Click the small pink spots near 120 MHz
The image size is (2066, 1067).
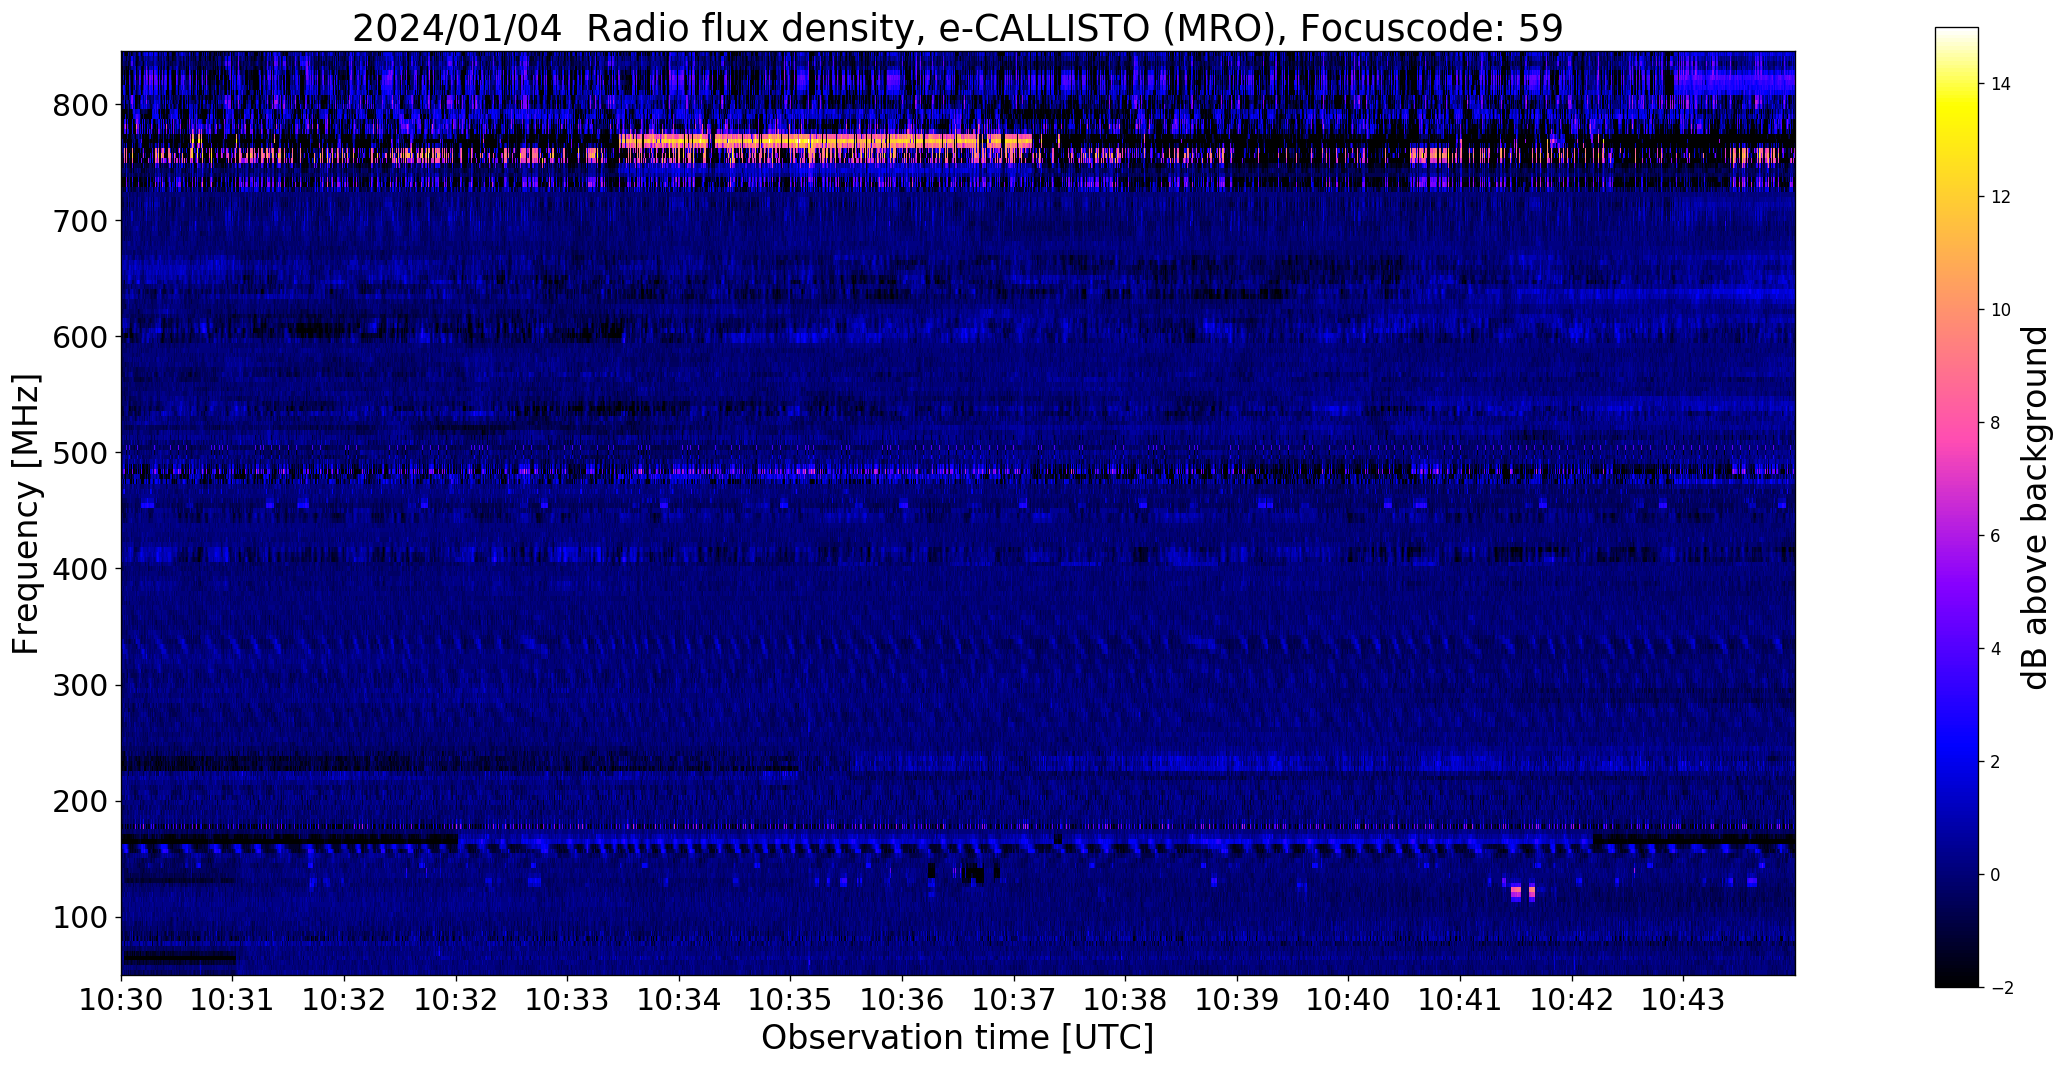tap(1521, 892)
